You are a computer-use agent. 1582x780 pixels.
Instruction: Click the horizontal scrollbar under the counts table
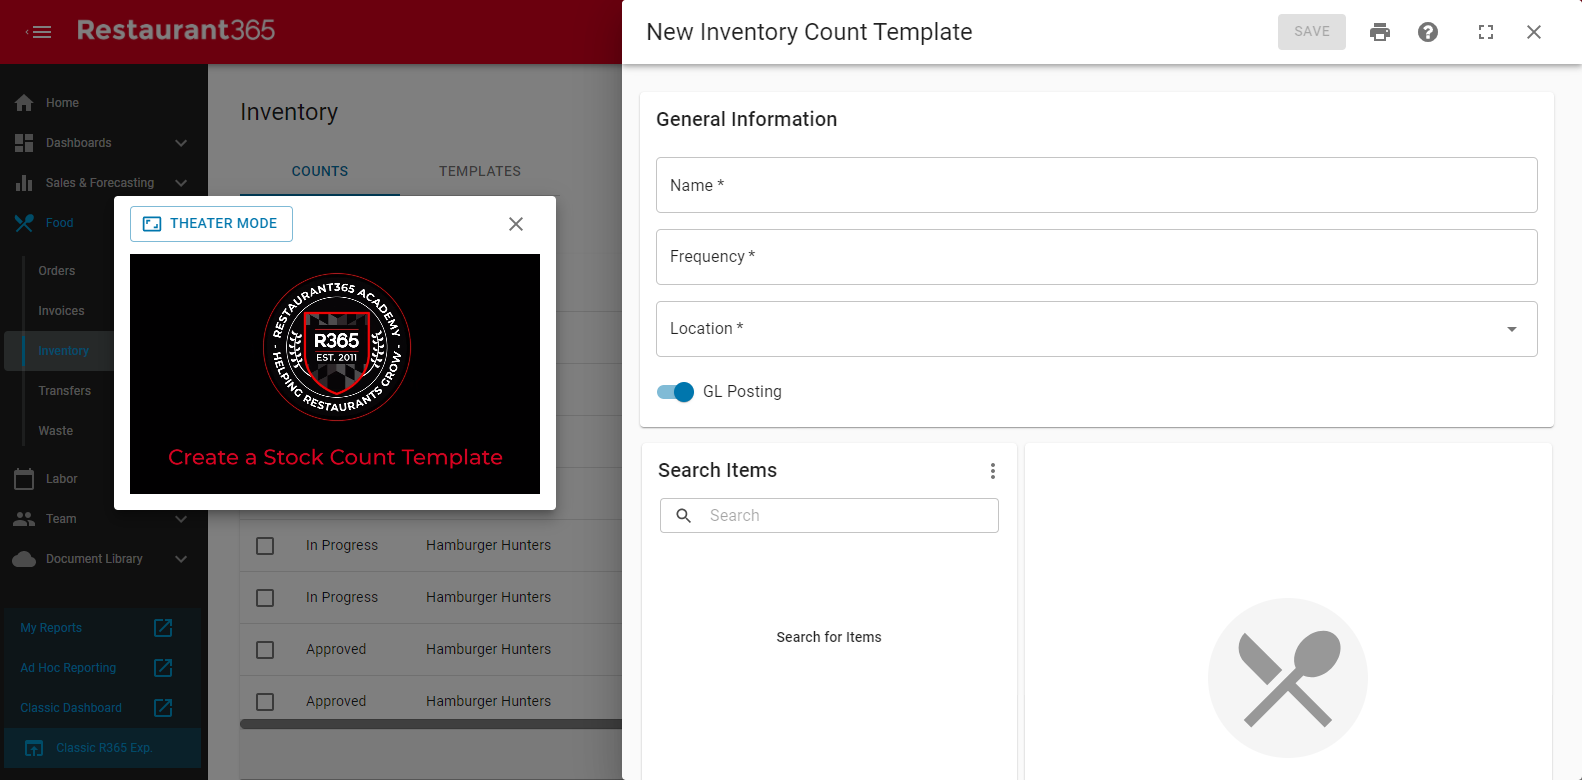(431, 724)
